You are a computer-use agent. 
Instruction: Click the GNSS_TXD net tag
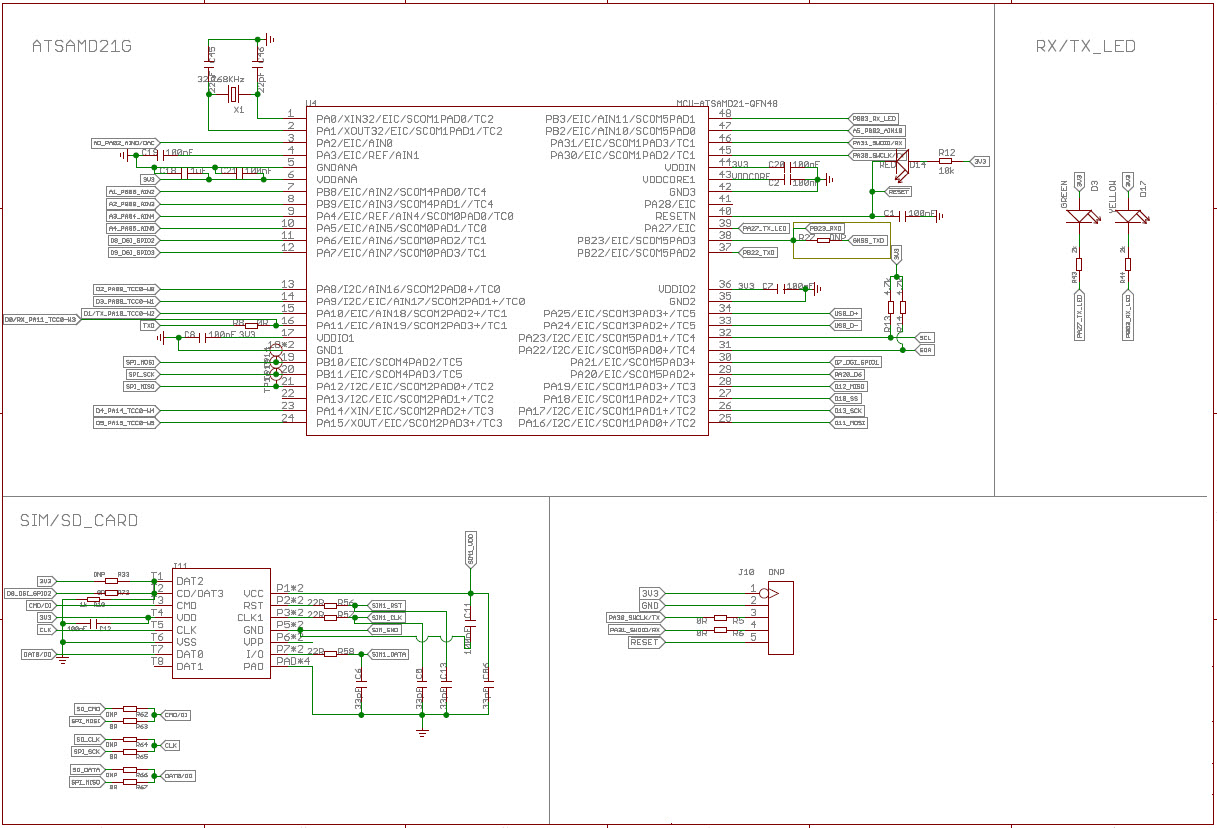(868, 240)
